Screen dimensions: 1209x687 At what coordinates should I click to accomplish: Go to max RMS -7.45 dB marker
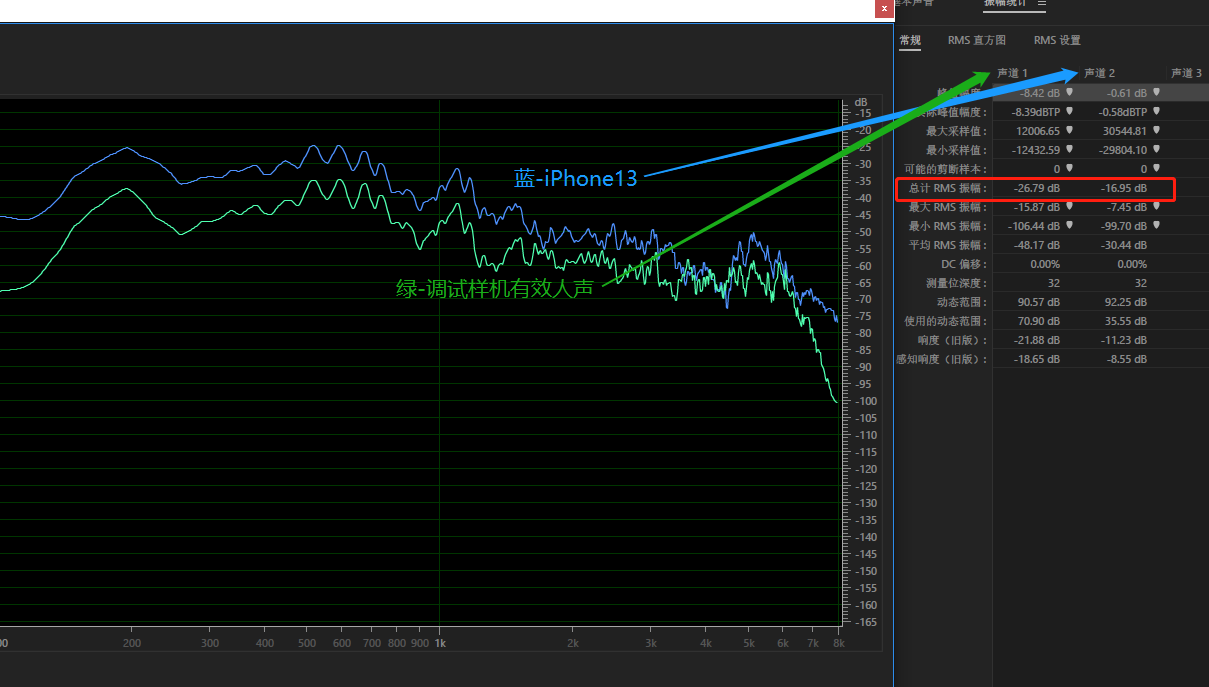1156,207
